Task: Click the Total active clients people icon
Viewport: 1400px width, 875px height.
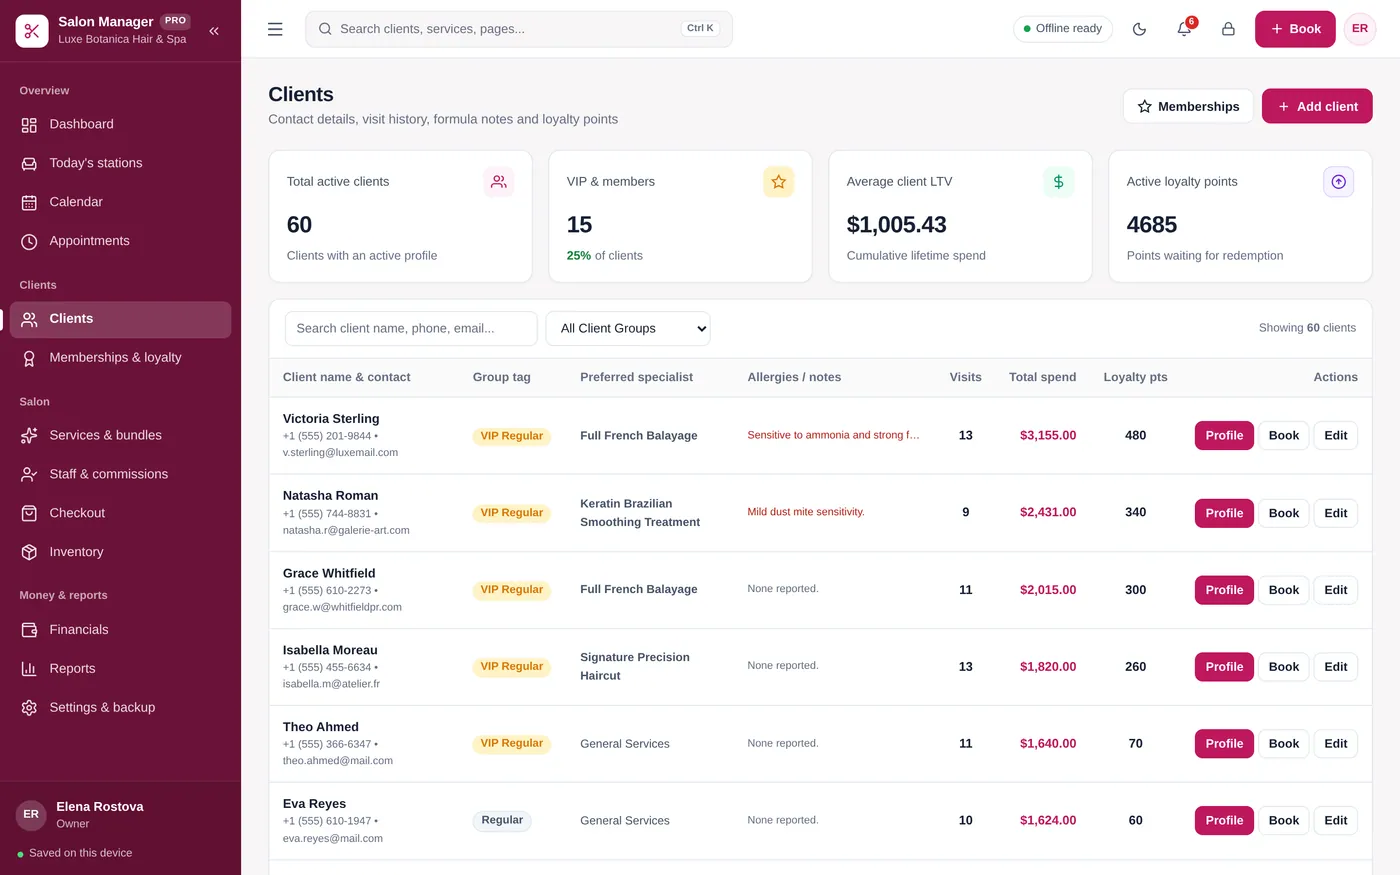Action: point(498,182)
